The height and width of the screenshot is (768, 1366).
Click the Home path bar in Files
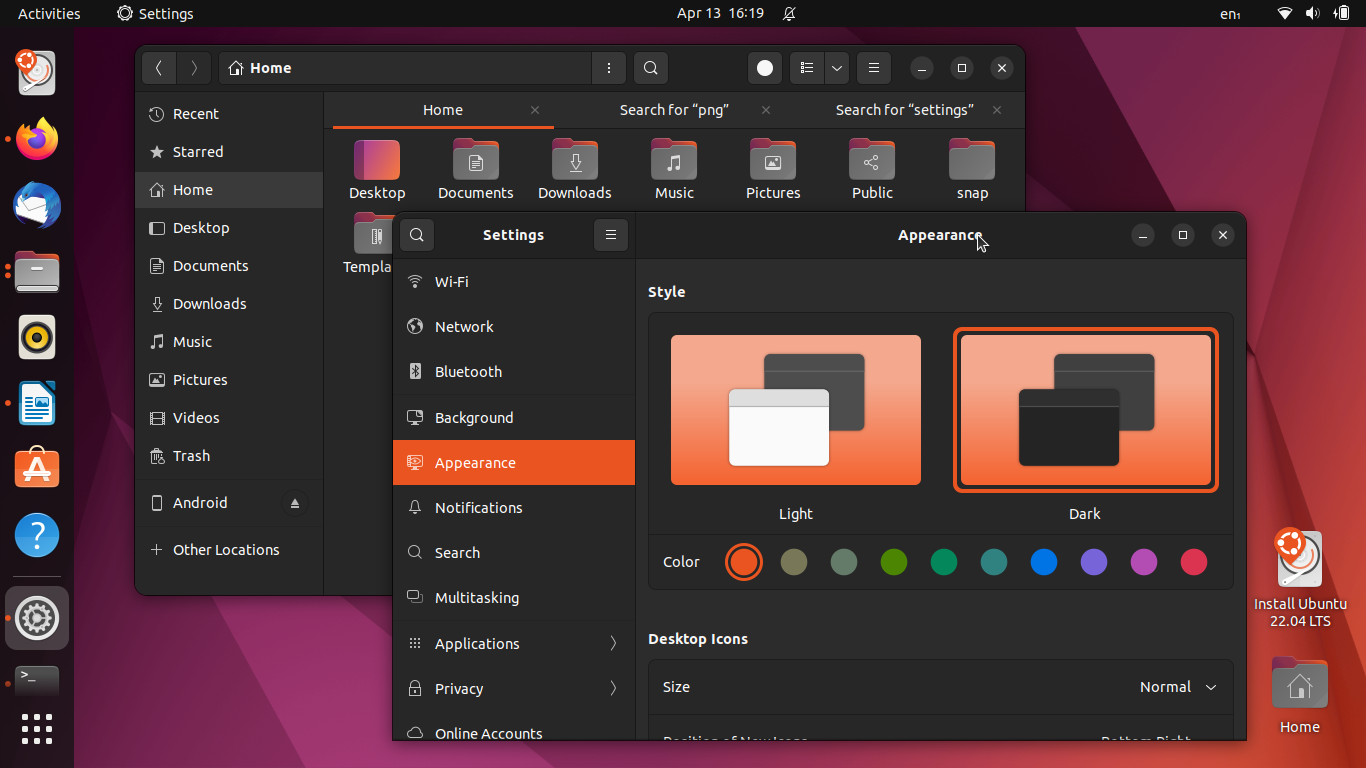(405, 68)
